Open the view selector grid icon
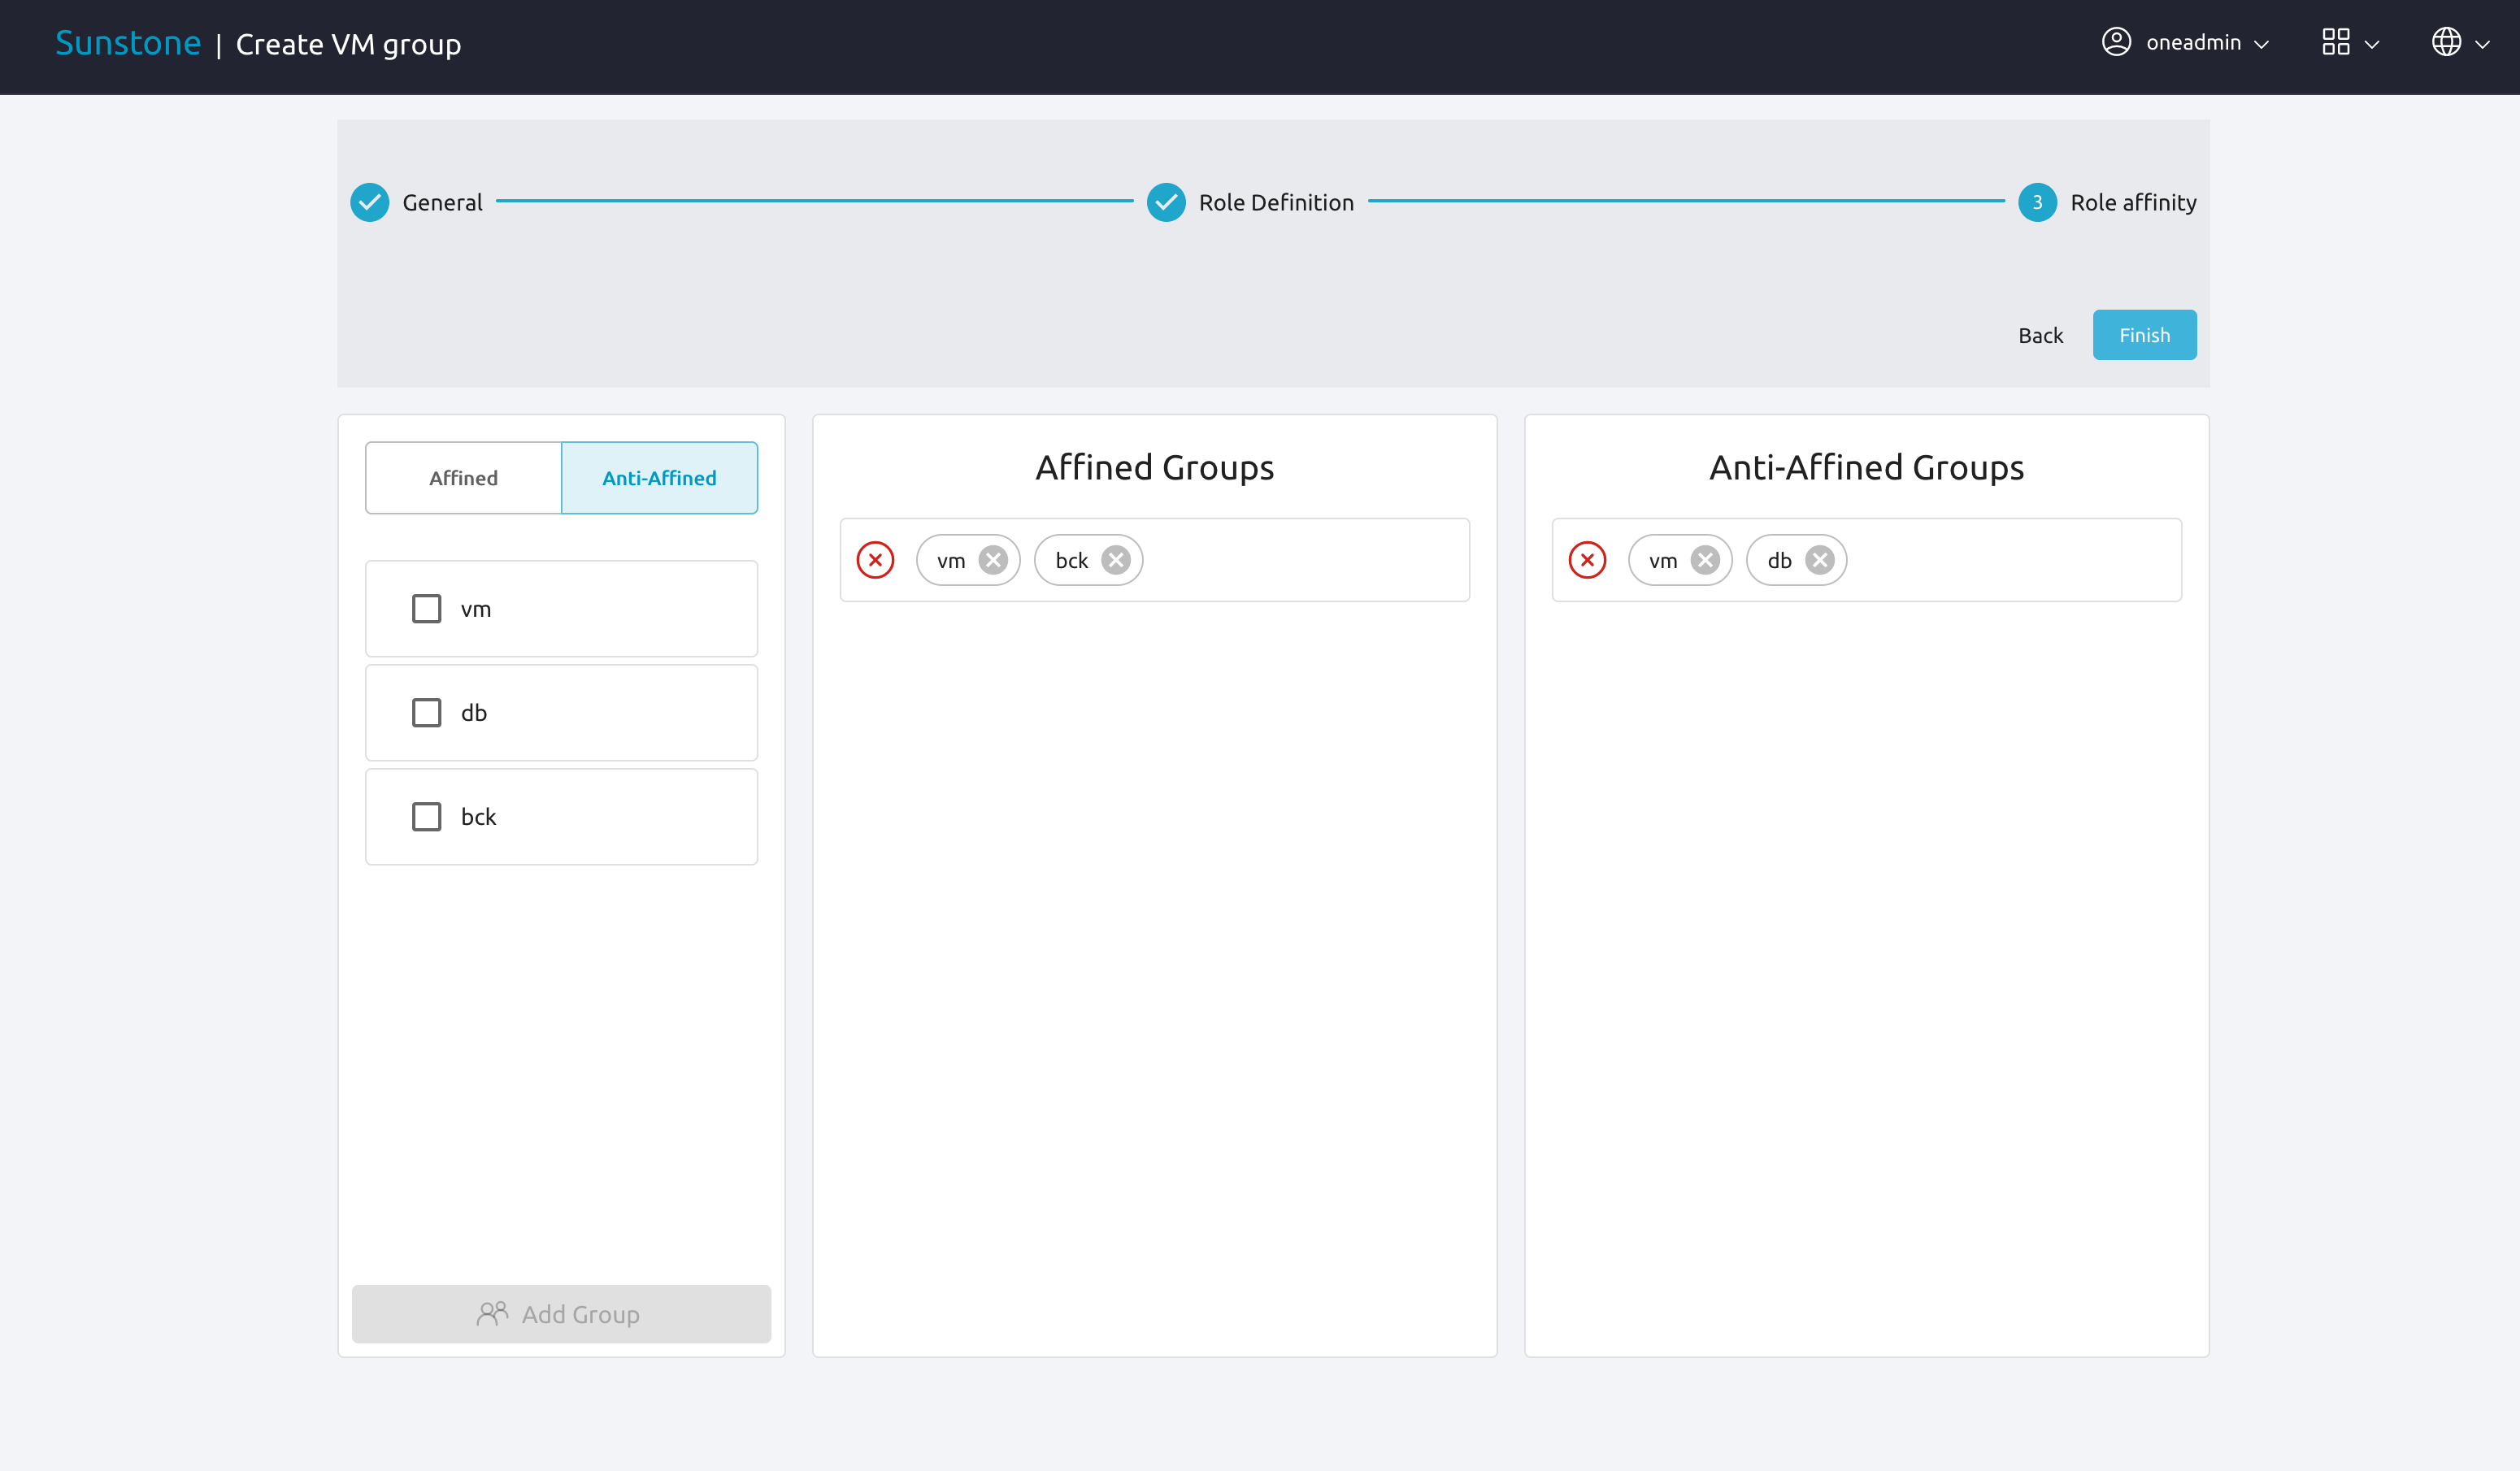This screenshot has width=2520, height=1471. pyautogui.click(x=2336, y=42)
